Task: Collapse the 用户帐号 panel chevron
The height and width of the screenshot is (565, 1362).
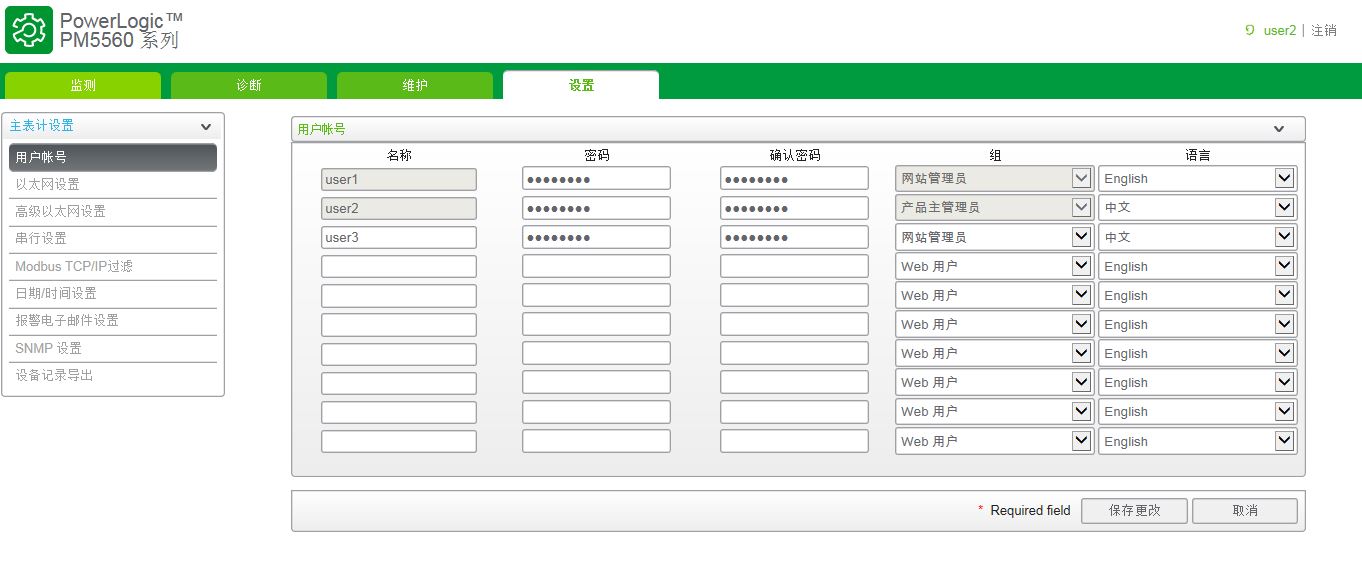Action: click(x=1278, y=129)
